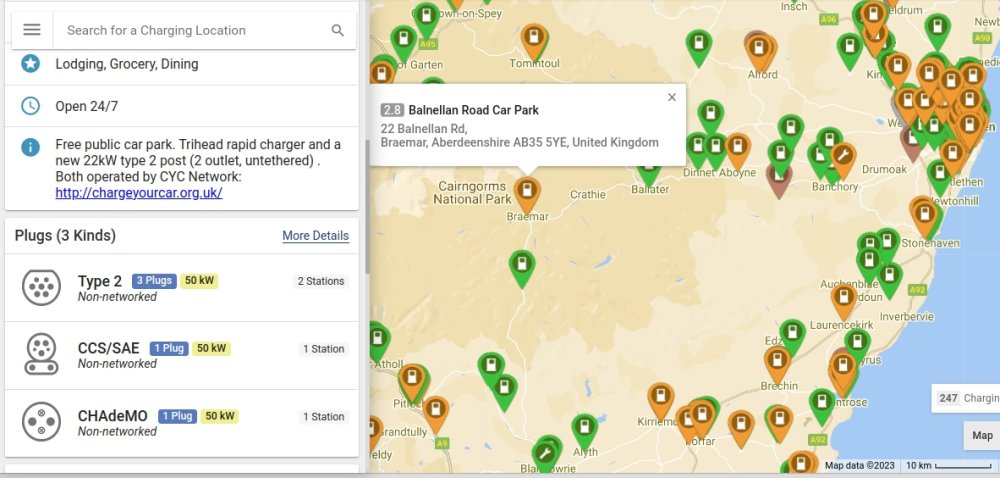
Task: Click the orange pin at Tomintoul
Action: pyautogui.click(x=534, y=40)
